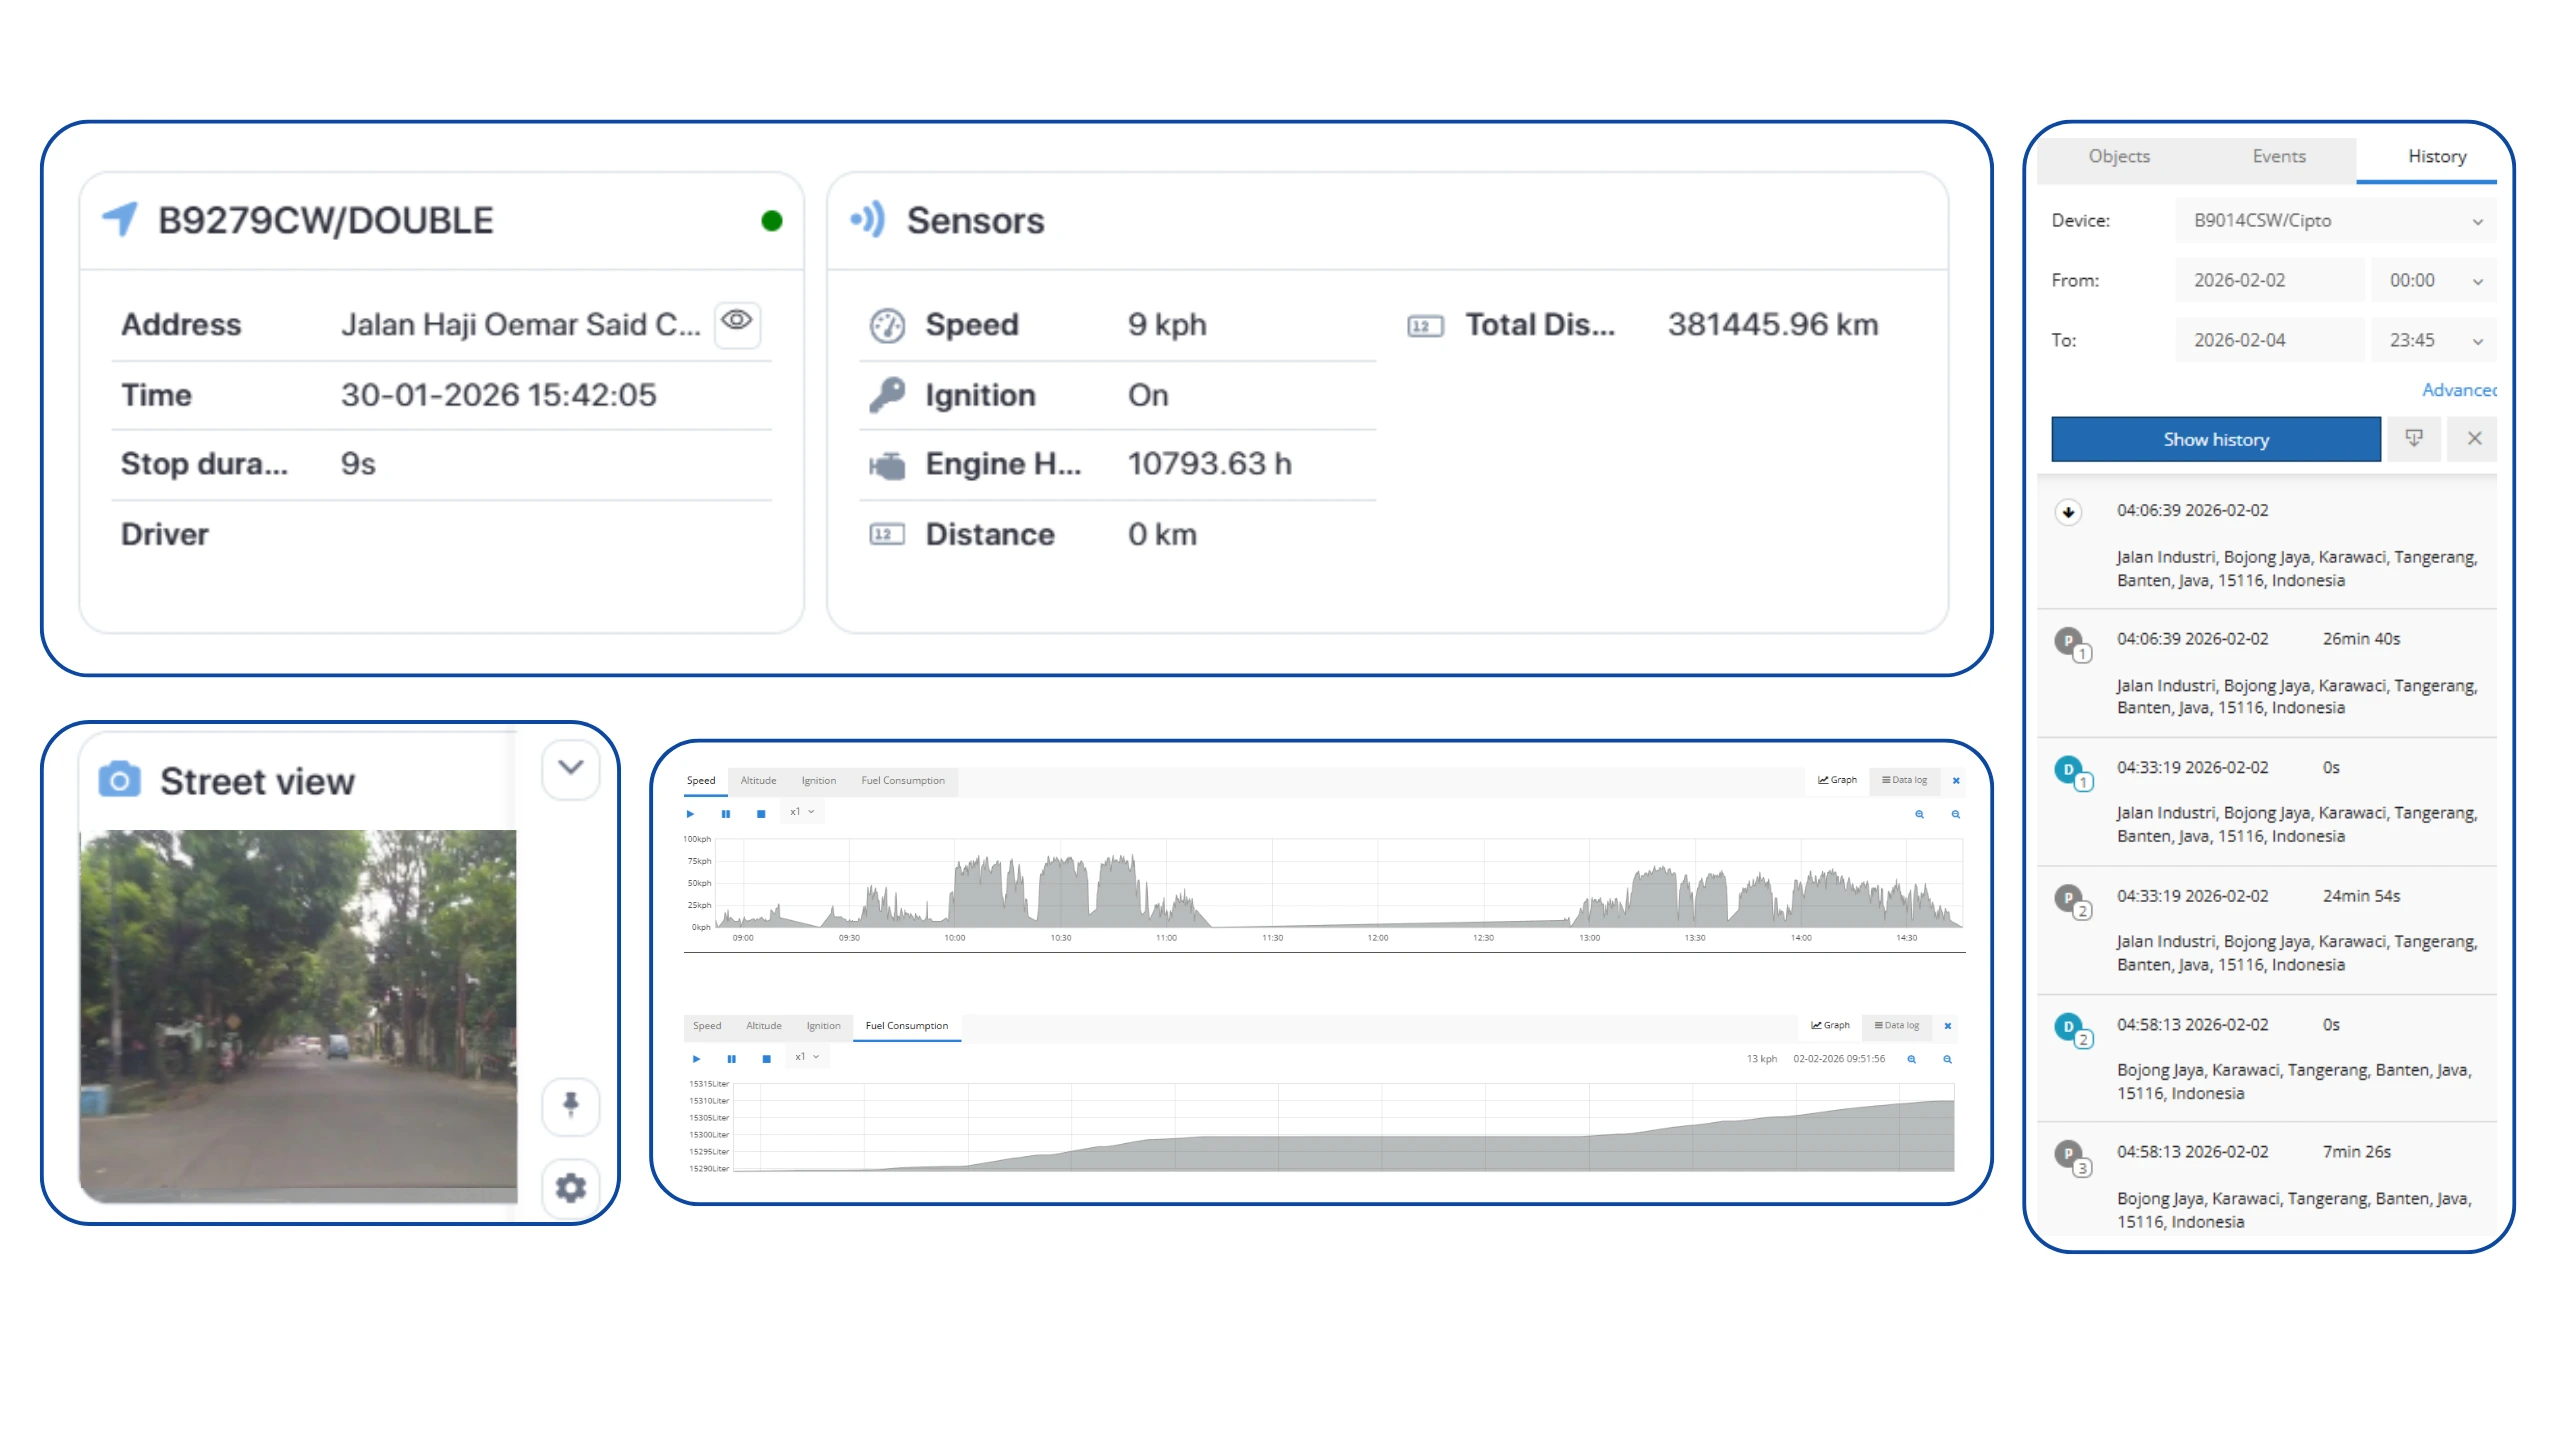Pin the Street view panel

click(570, 1105)
